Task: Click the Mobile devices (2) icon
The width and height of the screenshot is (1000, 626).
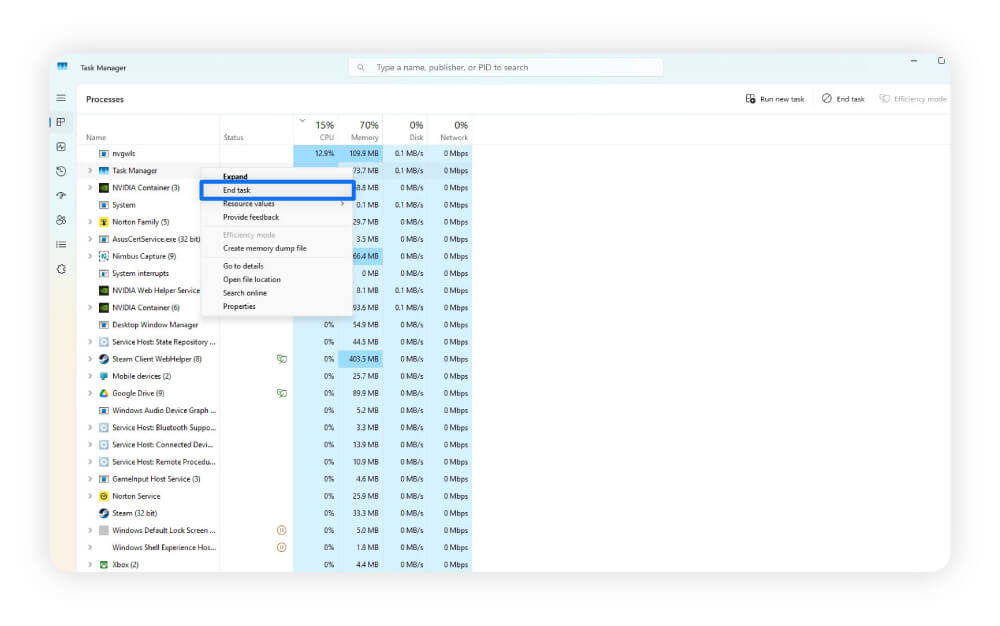Action: (x=103, y=376)
